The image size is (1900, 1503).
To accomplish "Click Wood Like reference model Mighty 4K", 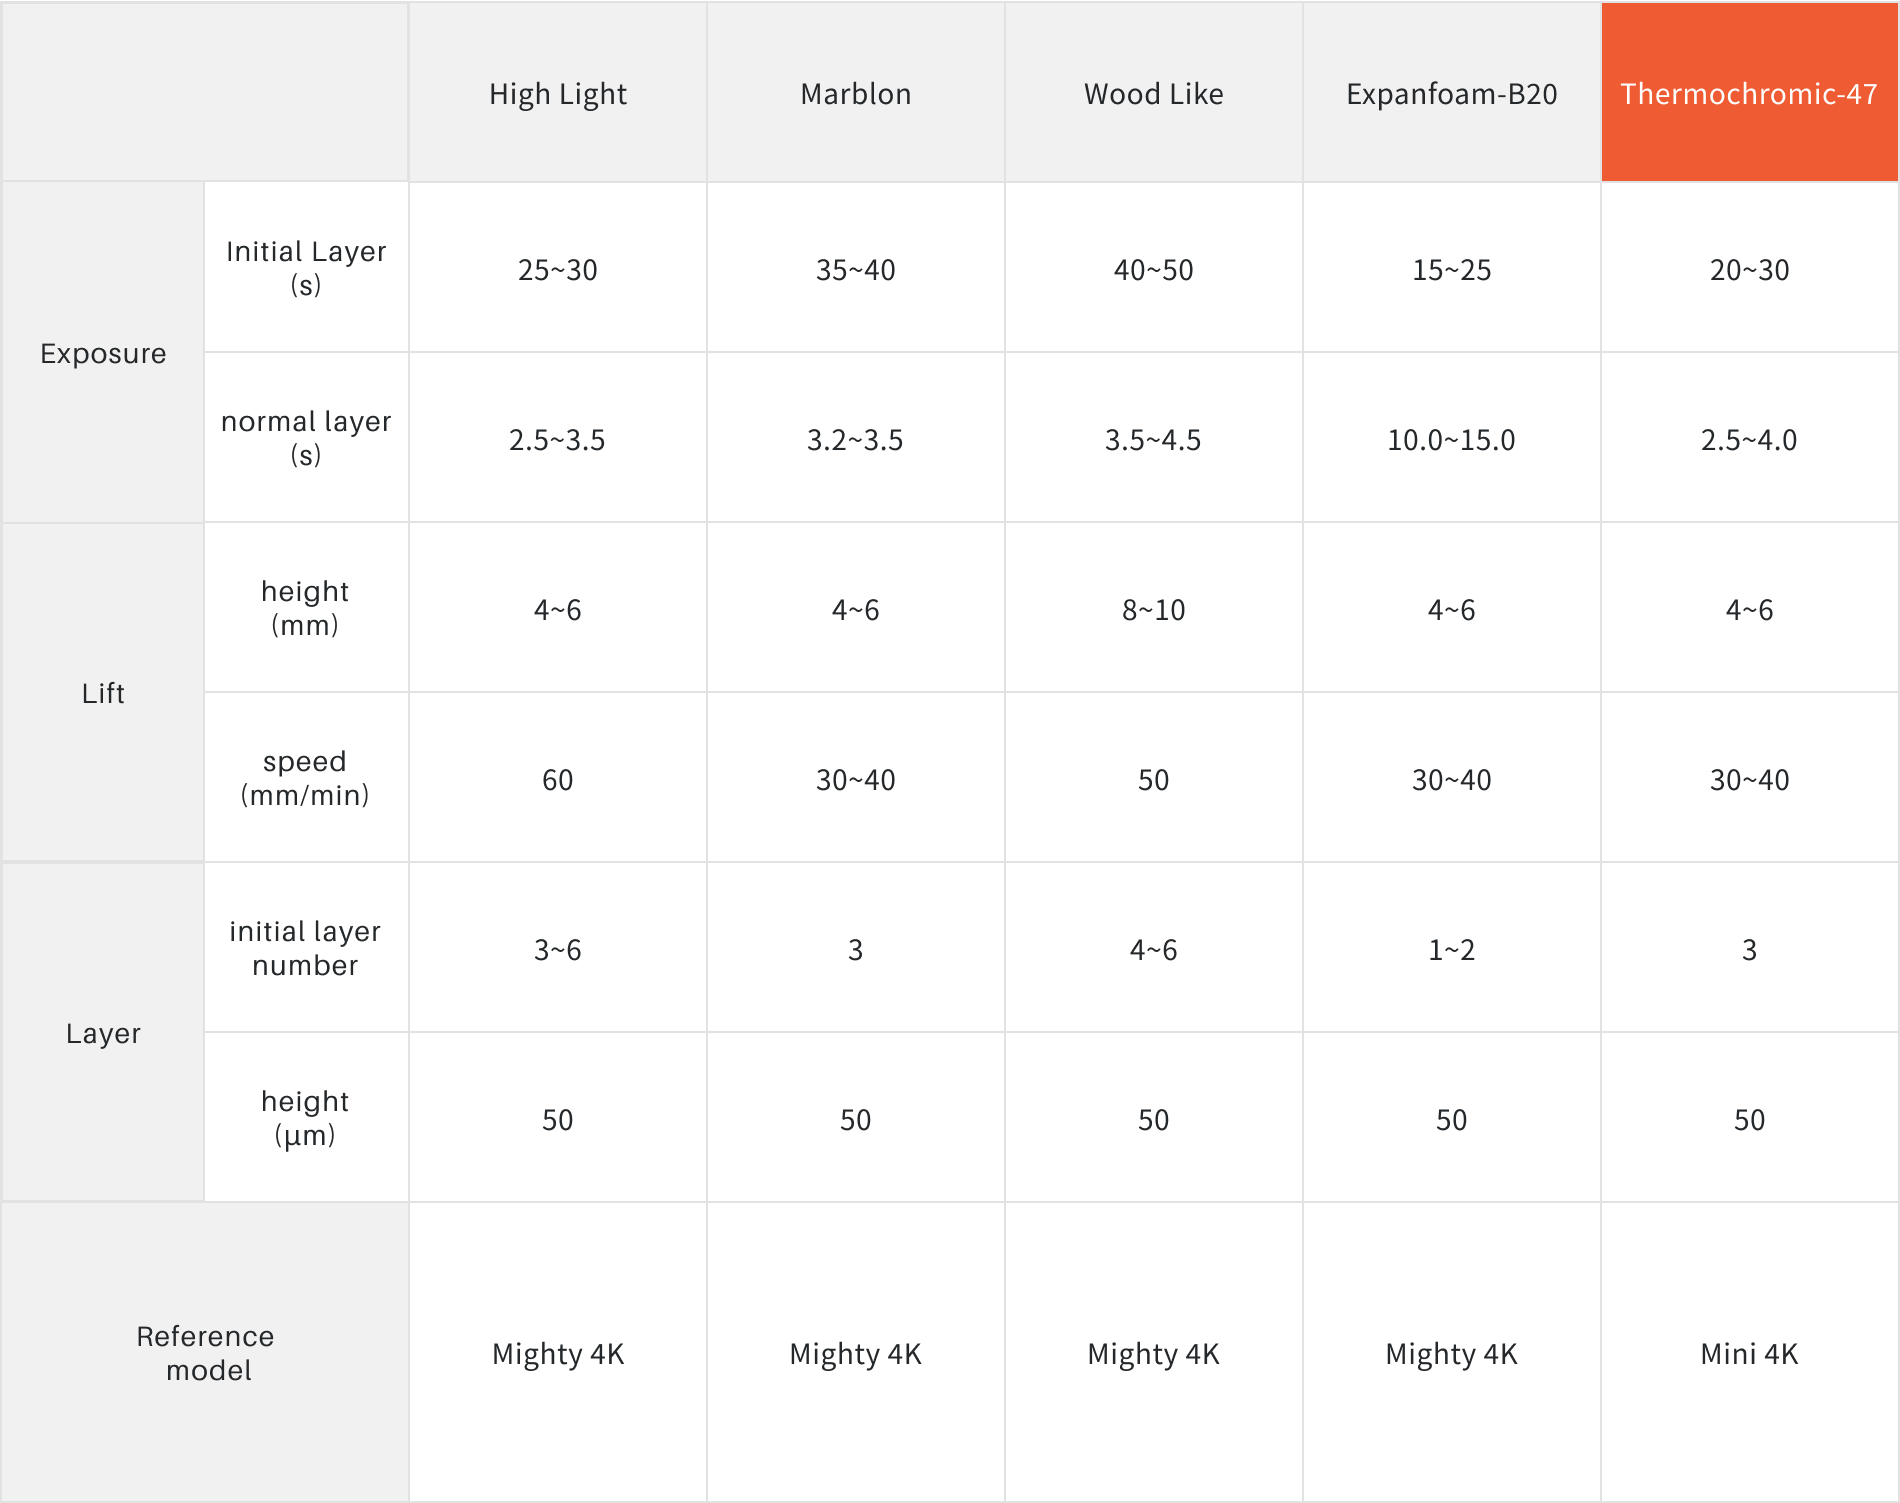I will 1154,1354.
